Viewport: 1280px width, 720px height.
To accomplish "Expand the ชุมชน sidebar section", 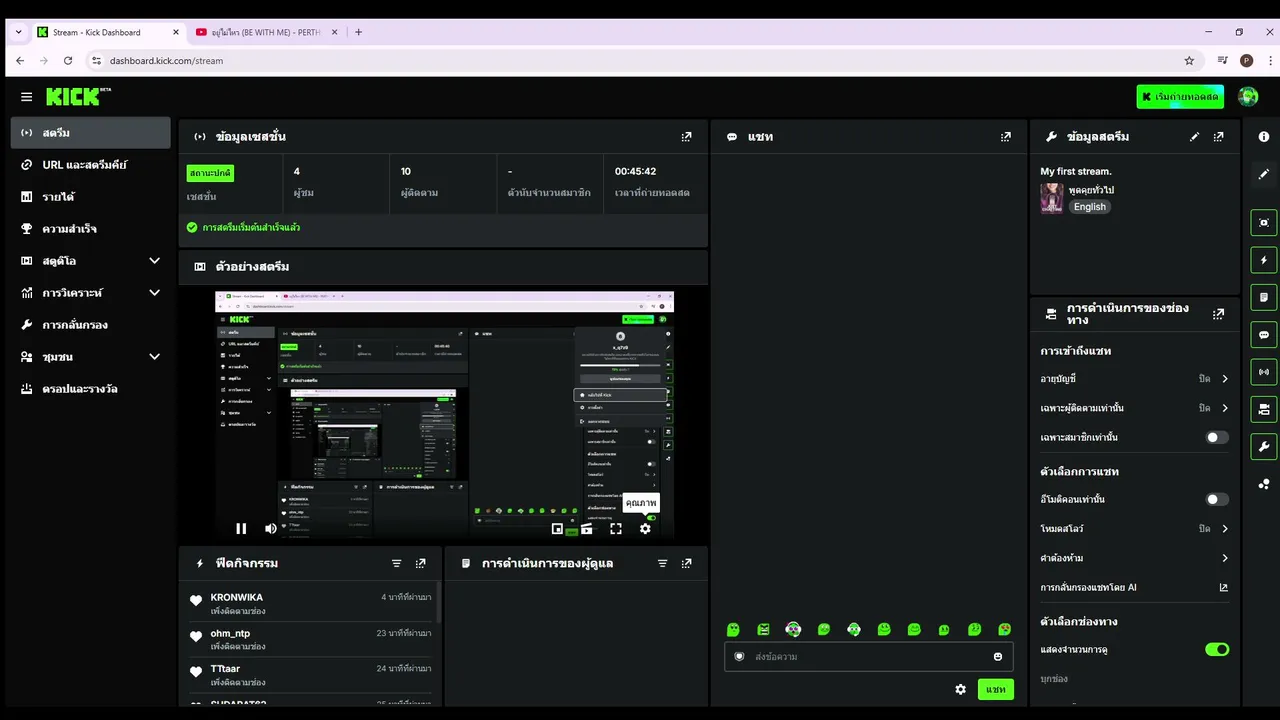I will (x=154, y=357).
